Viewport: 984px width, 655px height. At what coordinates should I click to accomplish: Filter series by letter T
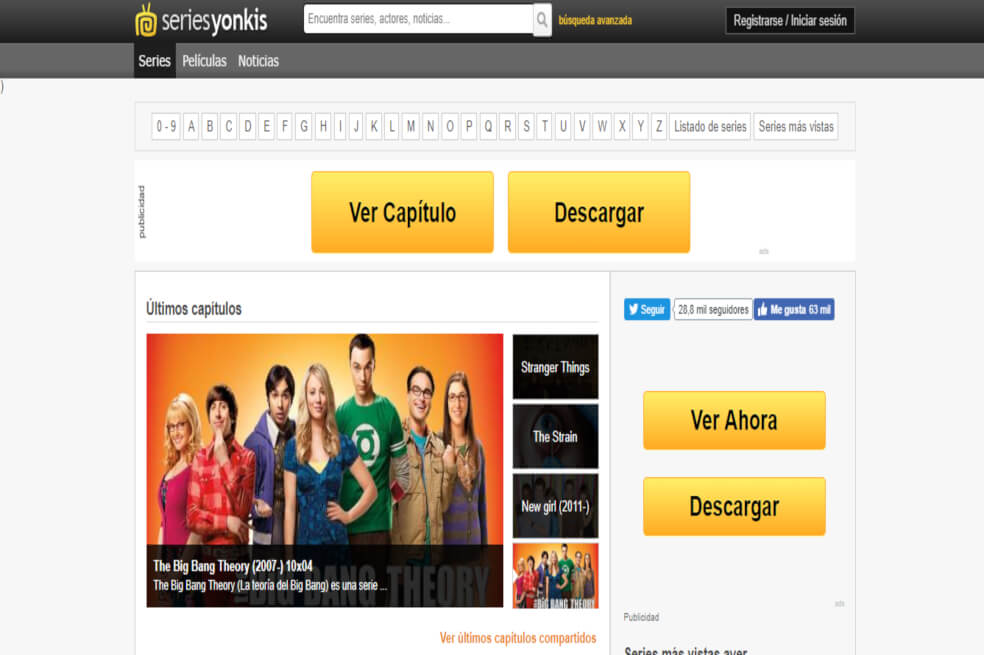tap(545, 127)
